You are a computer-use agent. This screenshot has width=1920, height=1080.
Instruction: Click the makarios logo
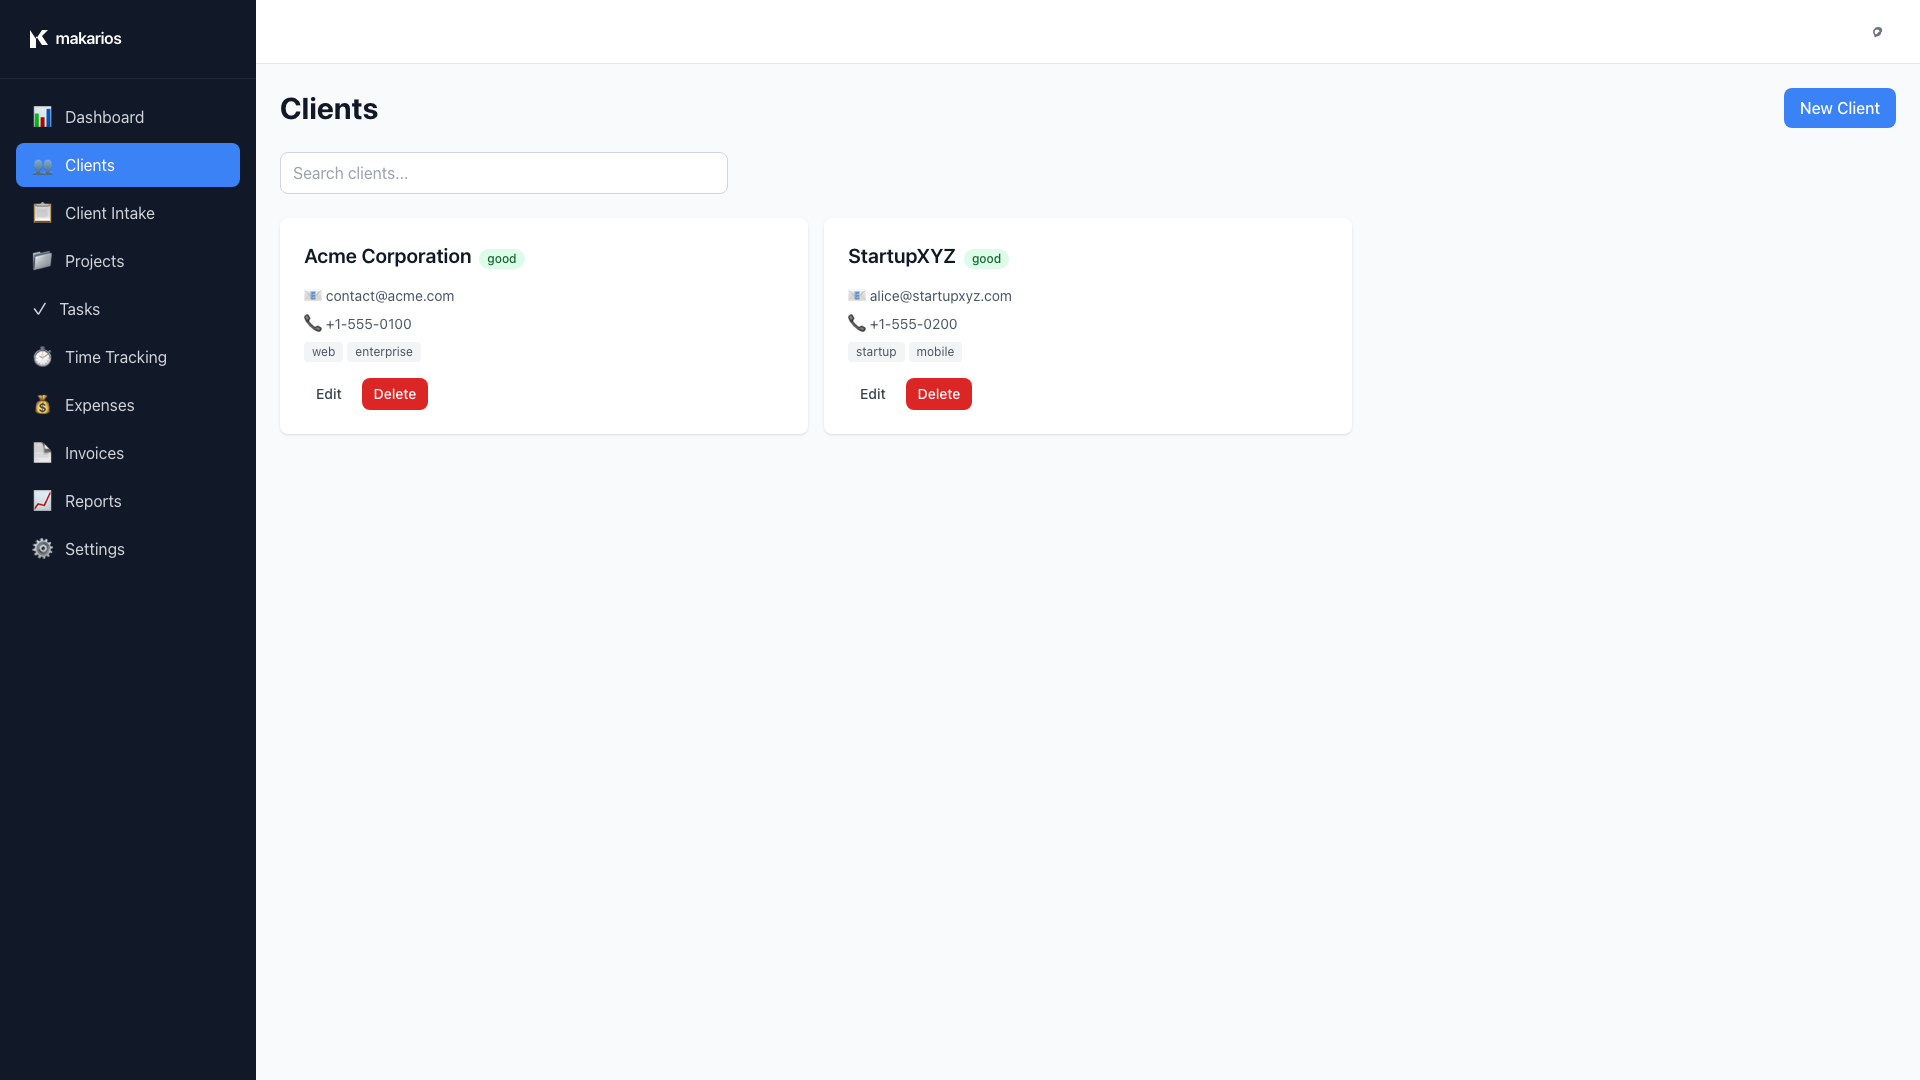pyautogui.click(x=75, y=38)
